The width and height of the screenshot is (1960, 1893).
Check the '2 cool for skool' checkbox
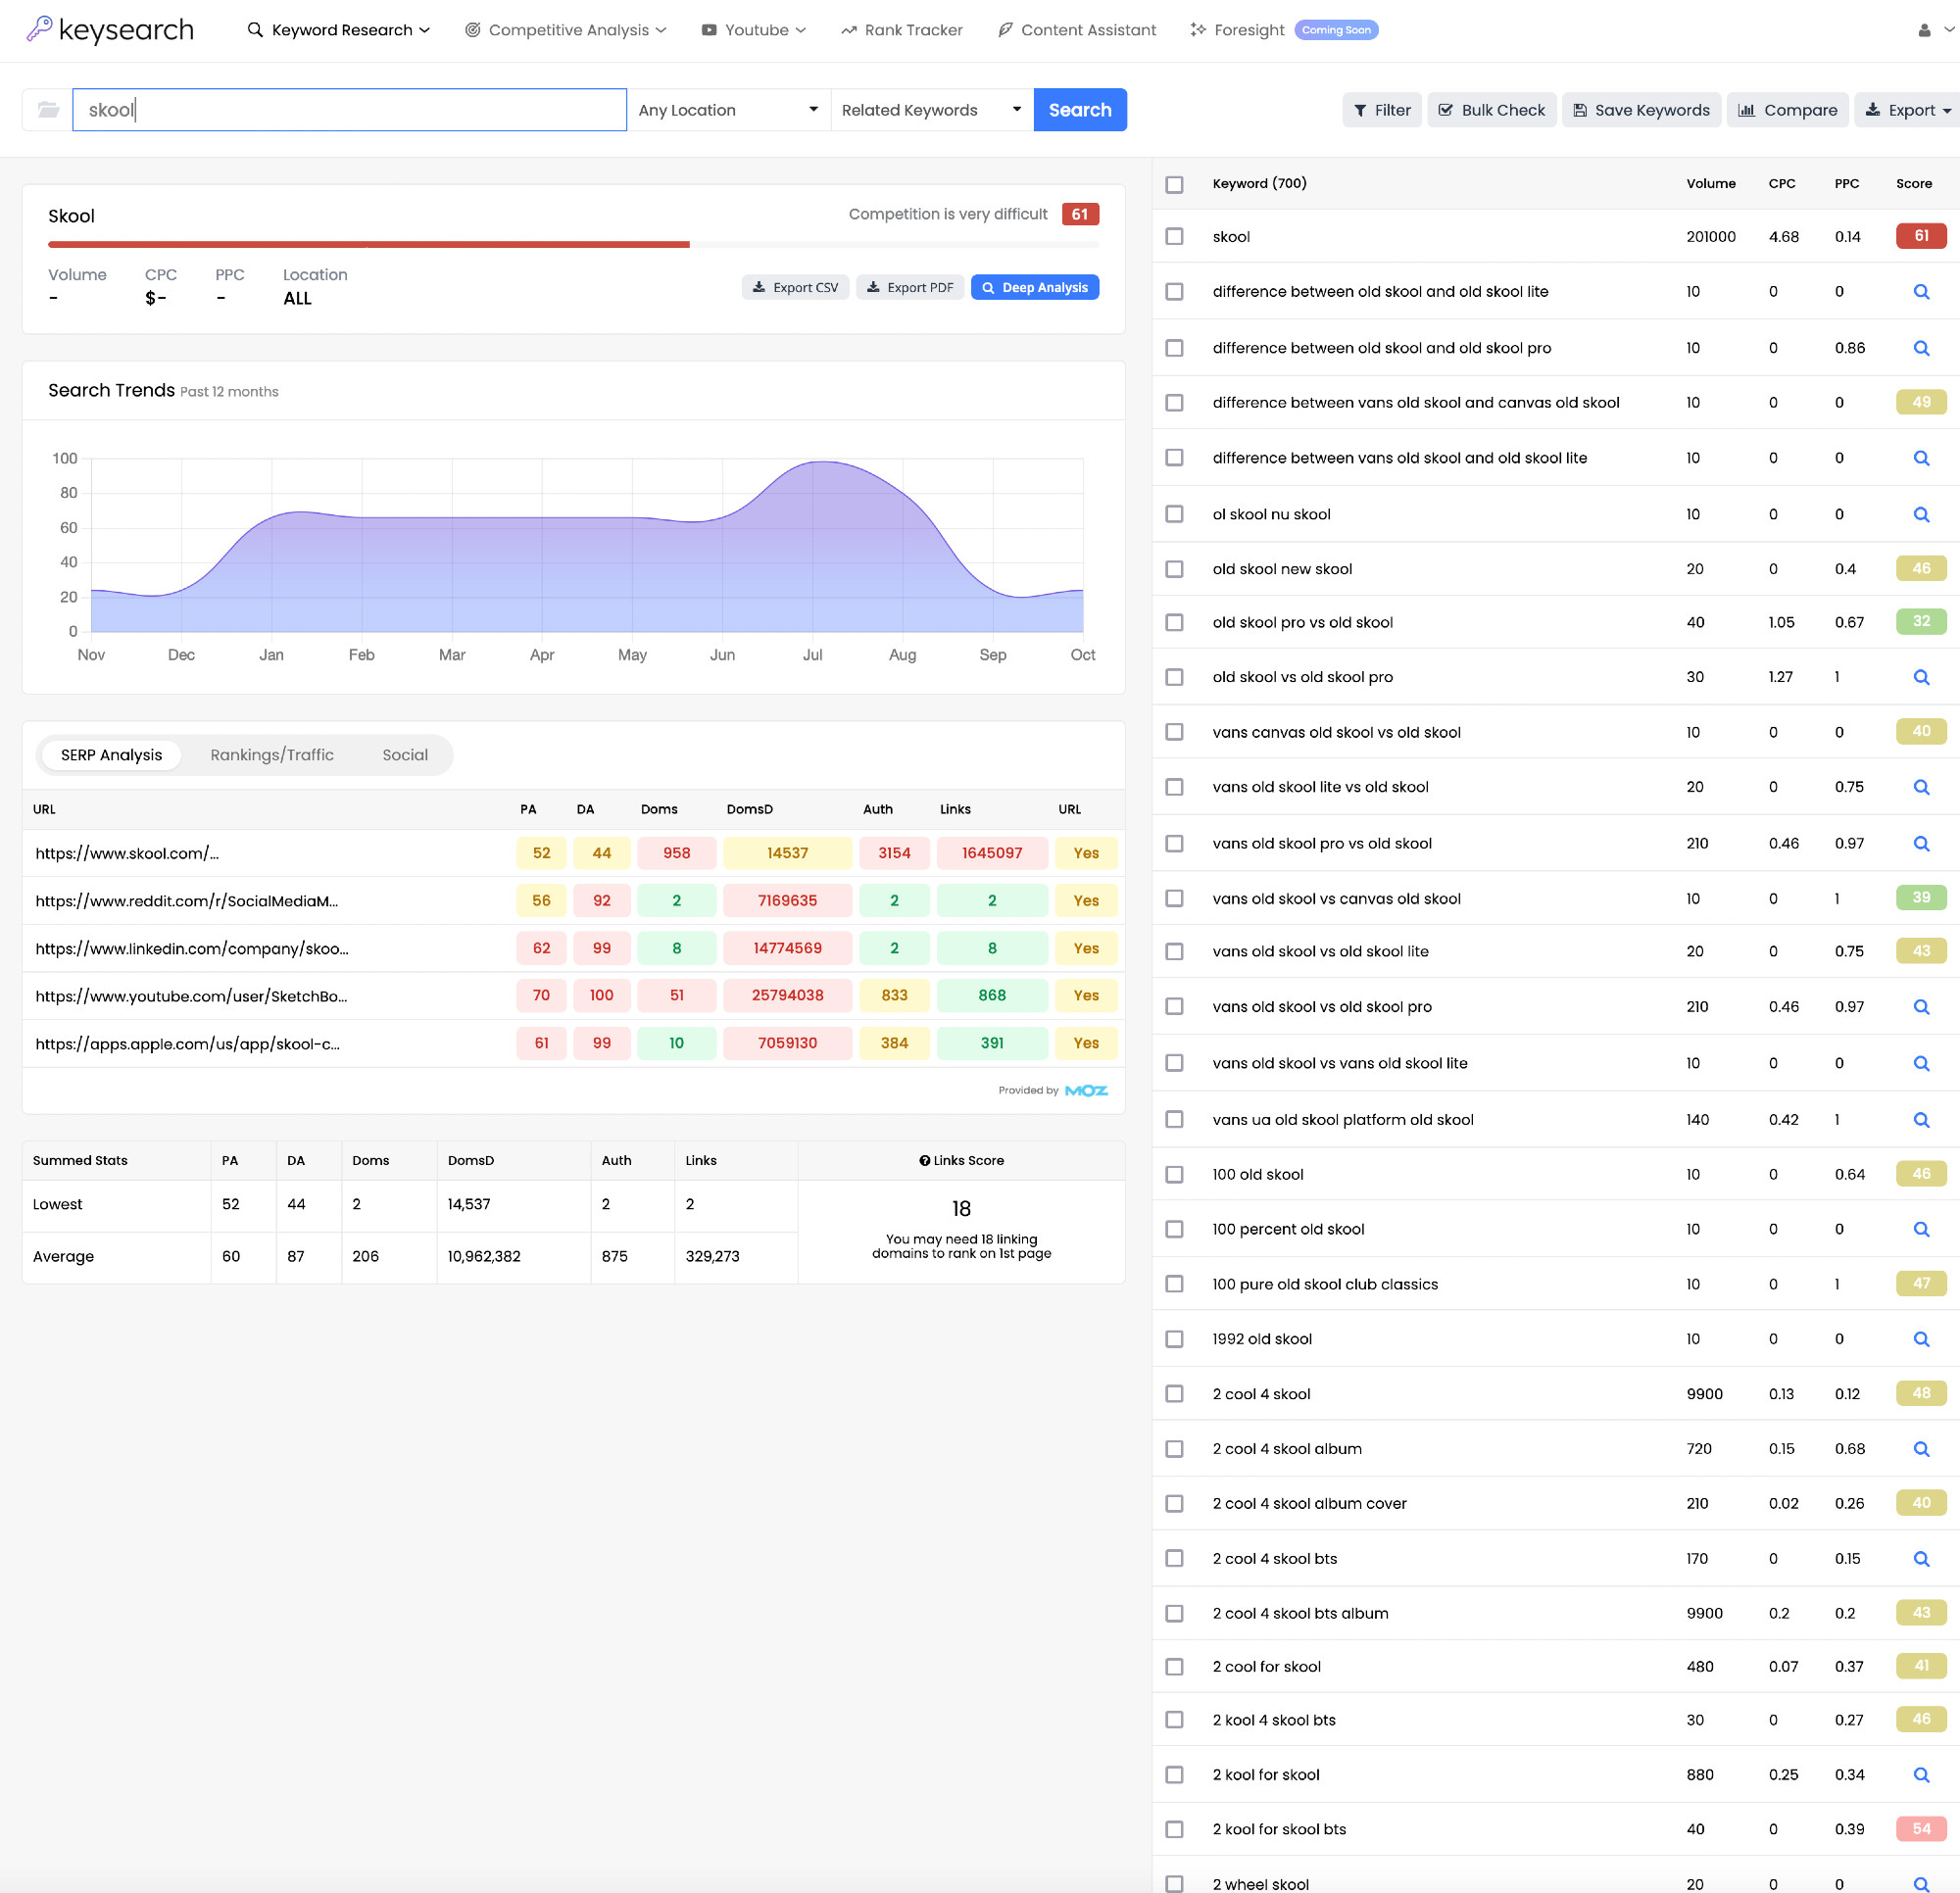click(x=1174, y=1667)
